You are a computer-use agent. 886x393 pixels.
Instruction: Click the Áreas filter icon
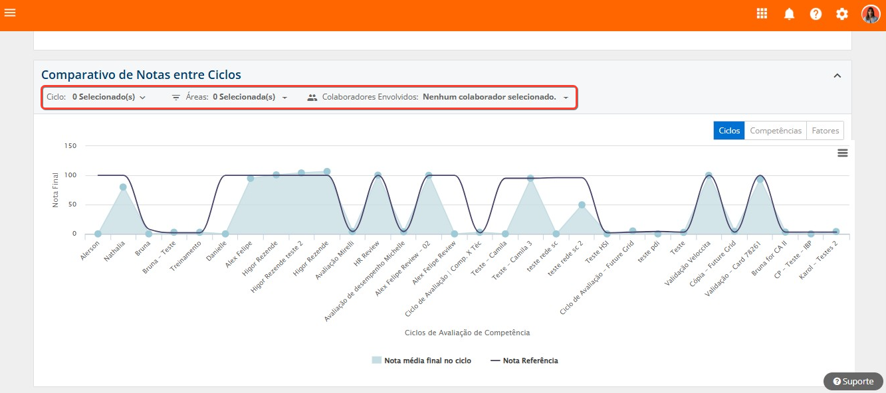pyautogui.click(x=176, y=97)
